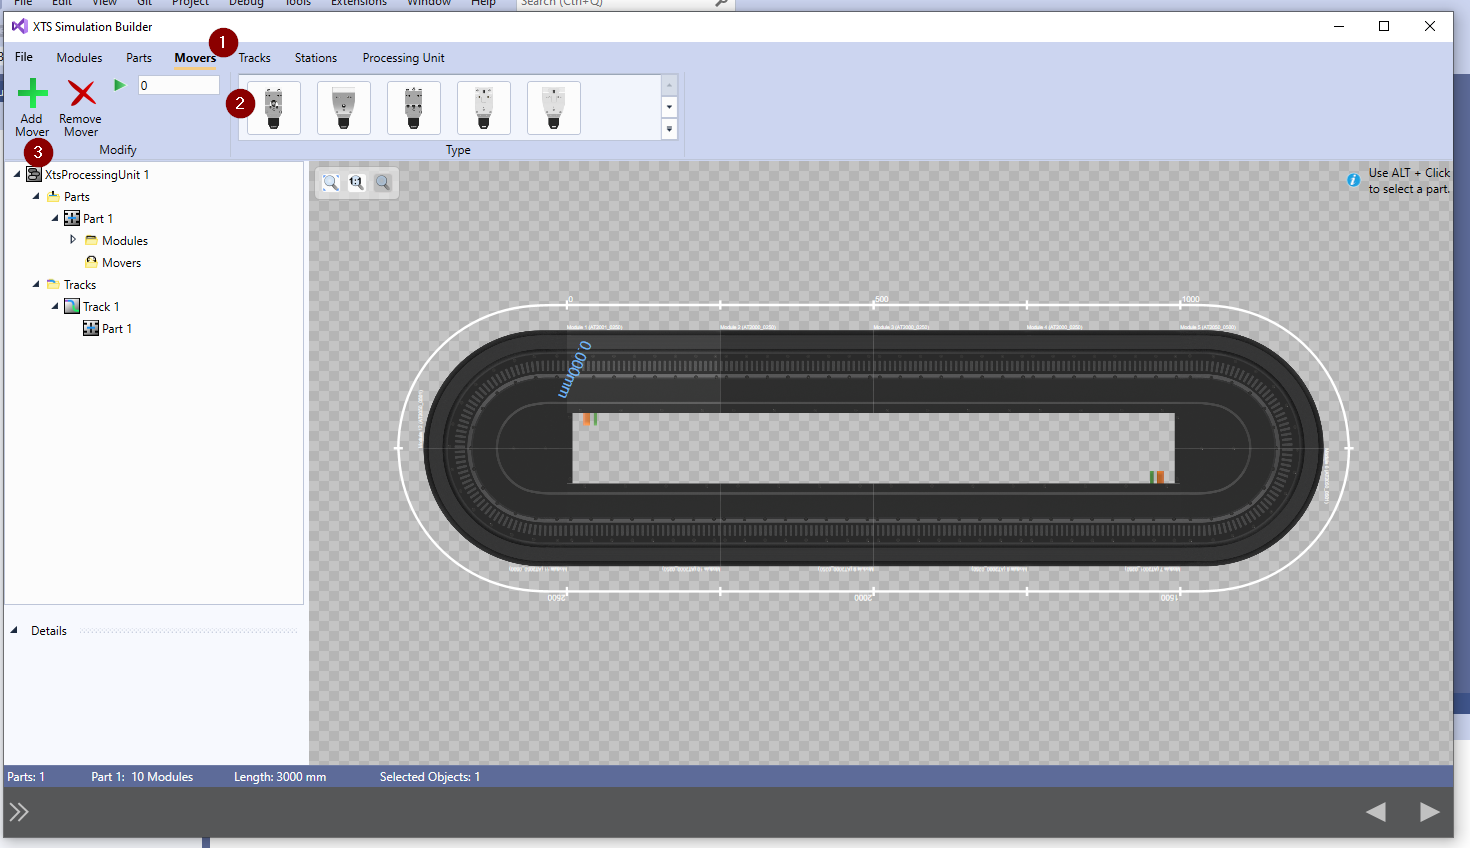Select Part 1 under Track 1

click(x=117, y=329)
